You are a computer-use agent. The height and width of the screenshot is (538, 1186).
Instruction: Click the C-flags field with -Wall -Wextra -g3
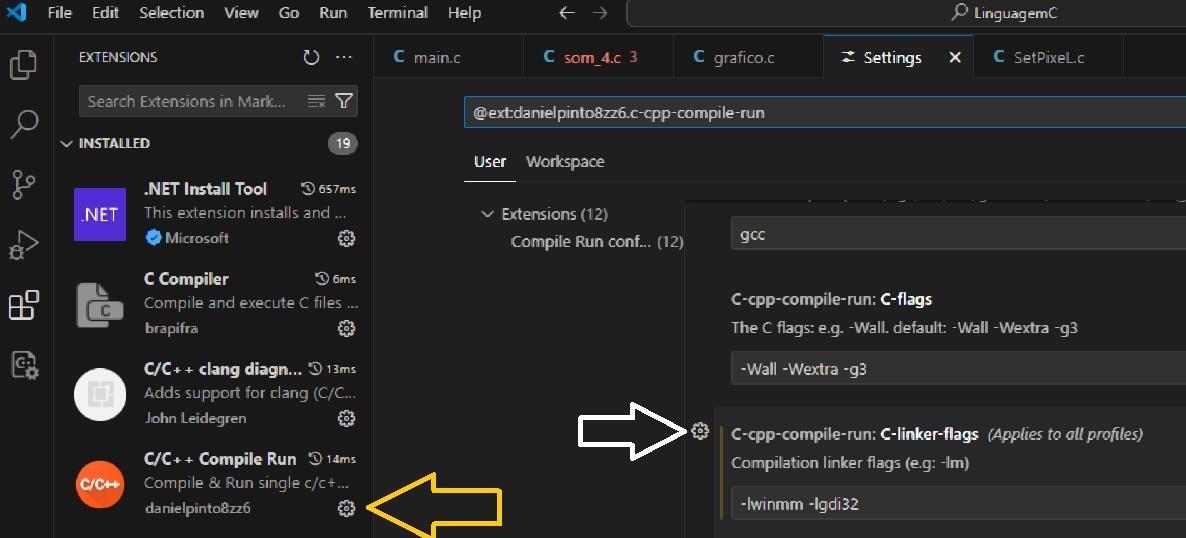(958, 369)
